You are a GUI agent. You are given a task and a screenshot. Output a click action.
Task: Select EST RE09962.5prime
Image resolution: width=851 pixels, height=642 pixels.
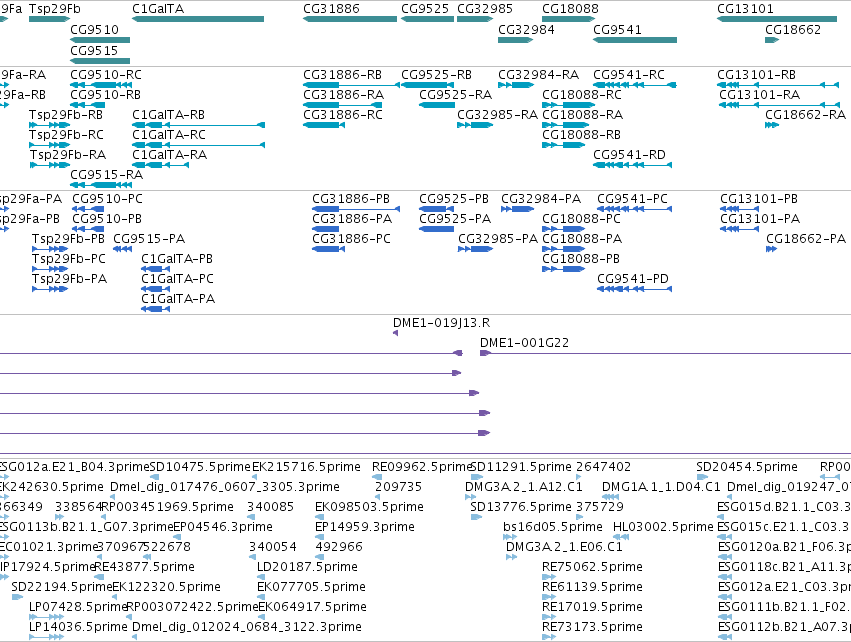(x=422, y=467)
